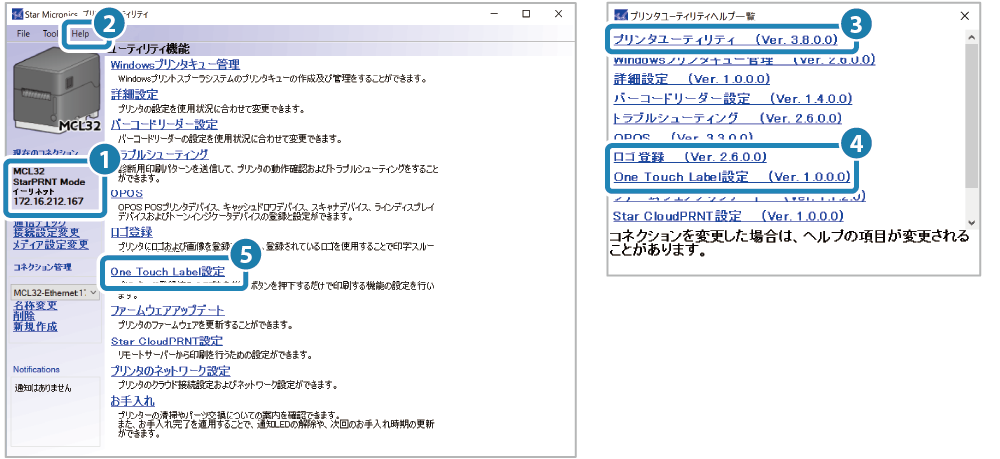
Task: Open ファームウェアアップデート link
Action: [x=168, y=310]
